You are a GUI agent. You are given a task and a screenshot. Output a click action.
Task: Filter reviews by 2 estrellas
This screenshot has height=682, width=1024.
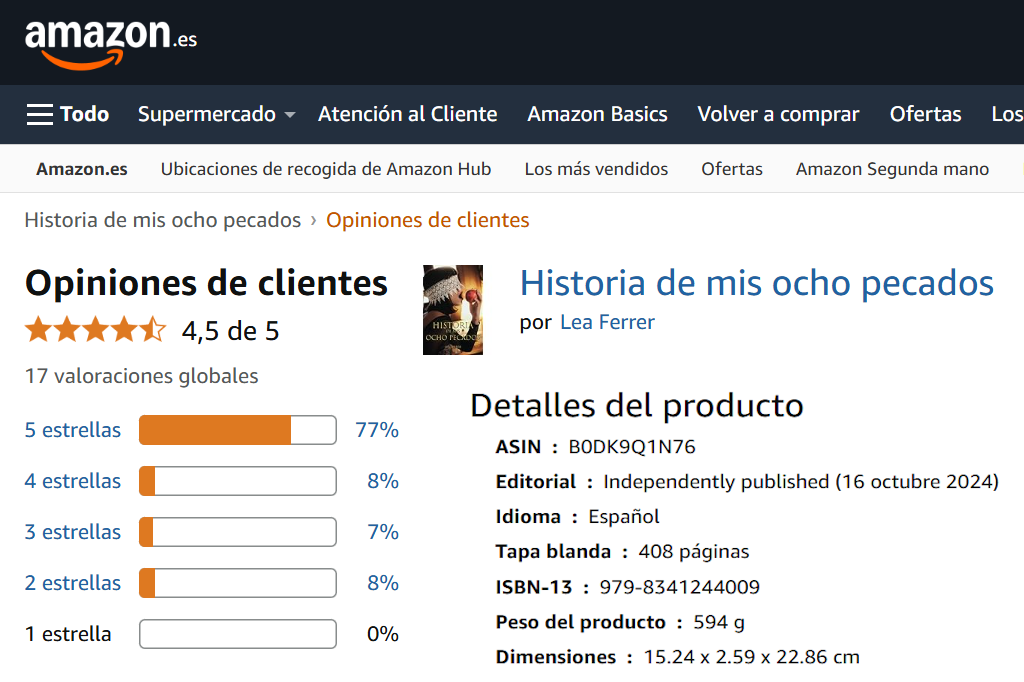point(72,583)
